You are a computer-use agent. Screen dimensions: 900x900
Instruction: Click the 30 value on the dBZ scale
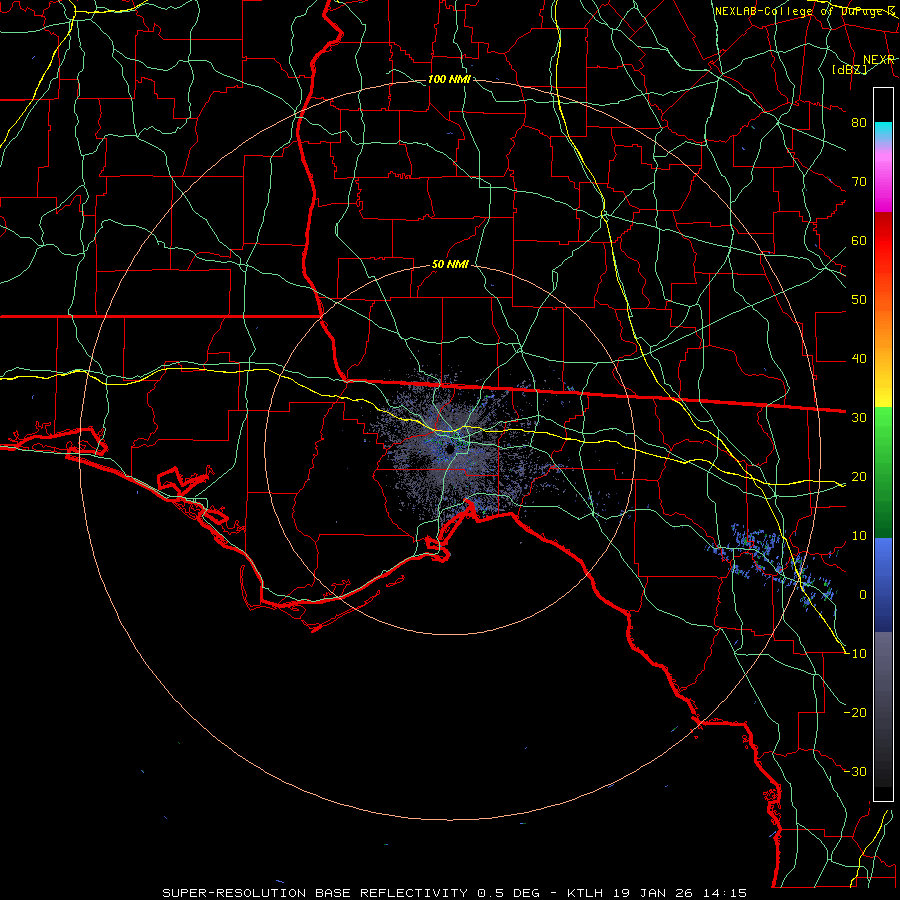(859, 417)
